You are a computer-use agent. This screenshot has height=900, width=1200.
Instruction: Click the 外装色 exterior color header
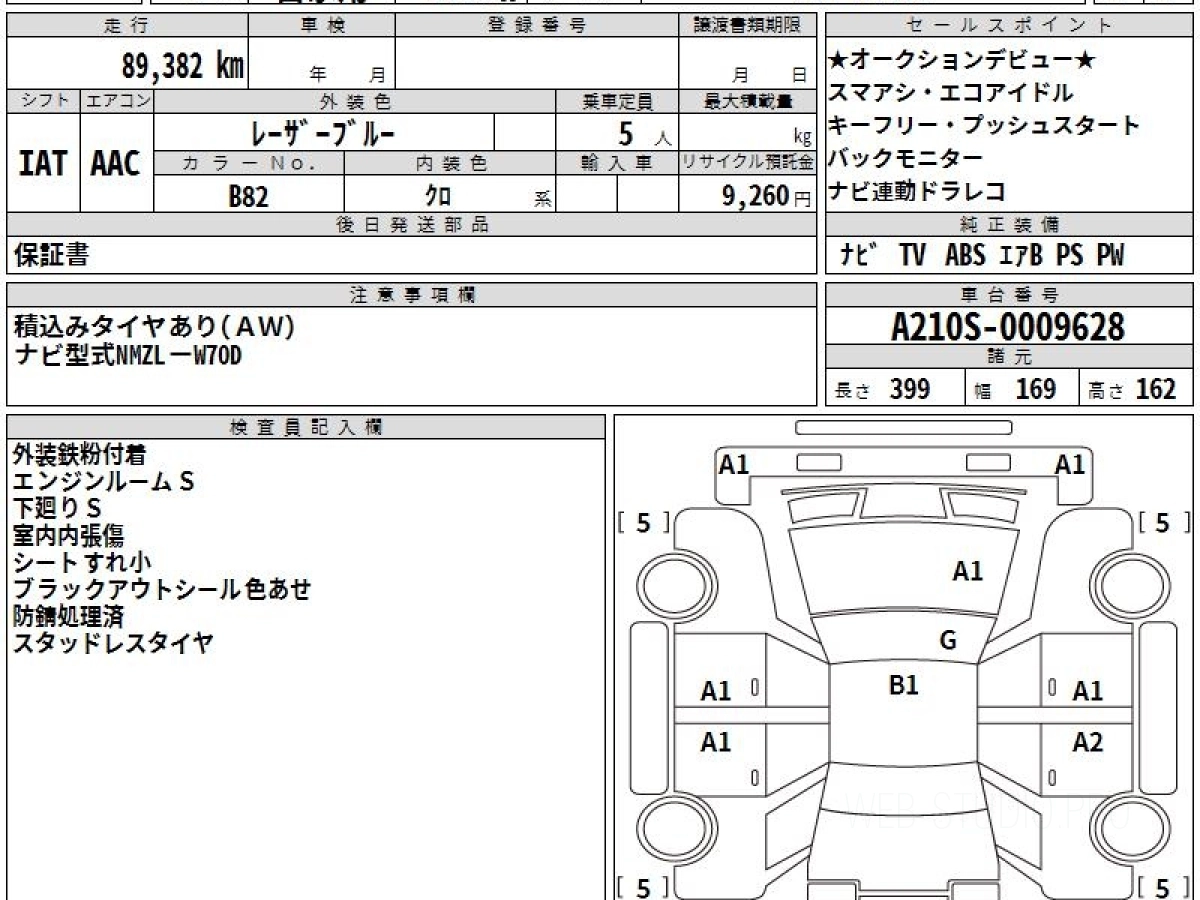[355, 101]
